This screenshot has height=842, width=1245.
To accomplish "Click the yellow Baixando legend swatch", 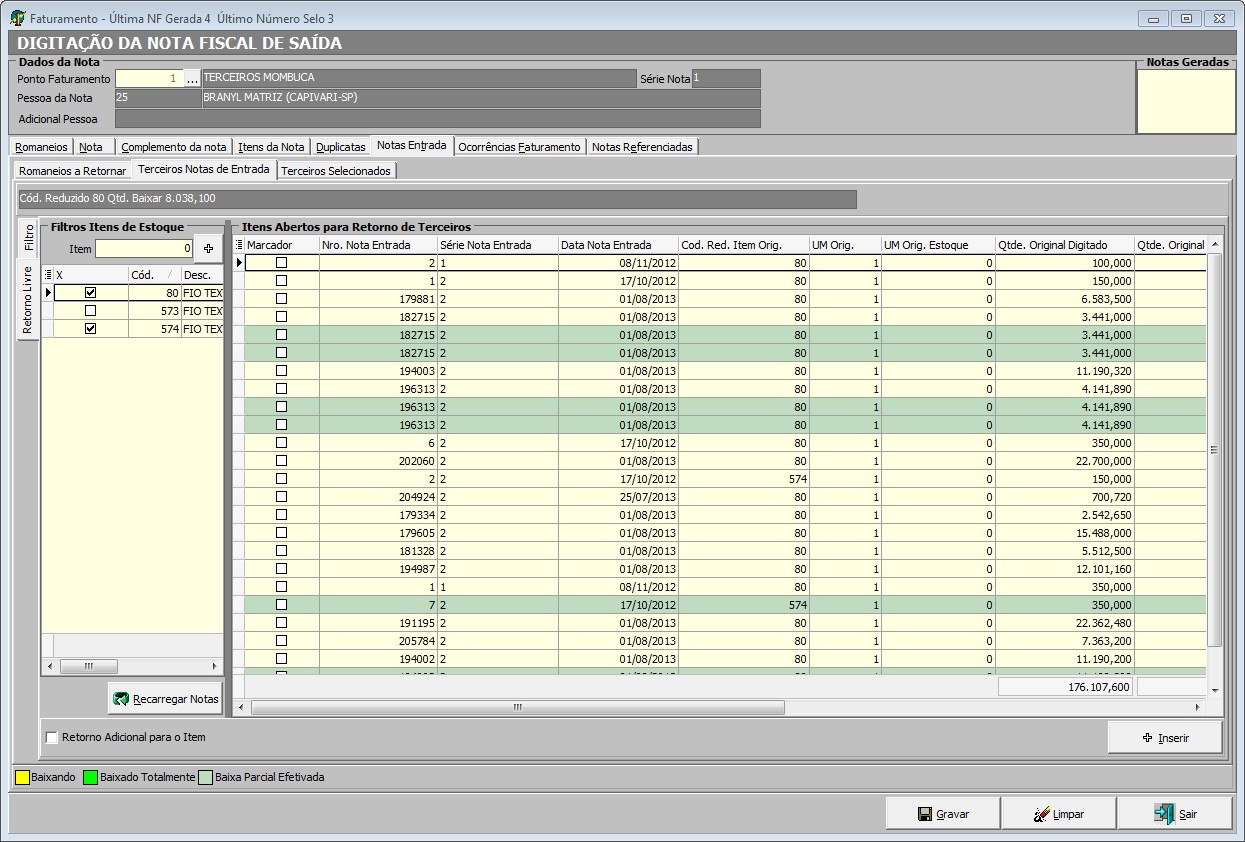I will pos(22,777).
